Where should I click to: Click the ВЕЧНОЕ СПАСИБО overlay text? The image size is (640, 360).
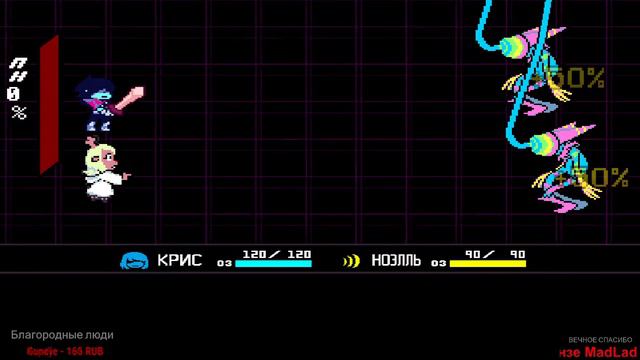[x=600, y=340]
